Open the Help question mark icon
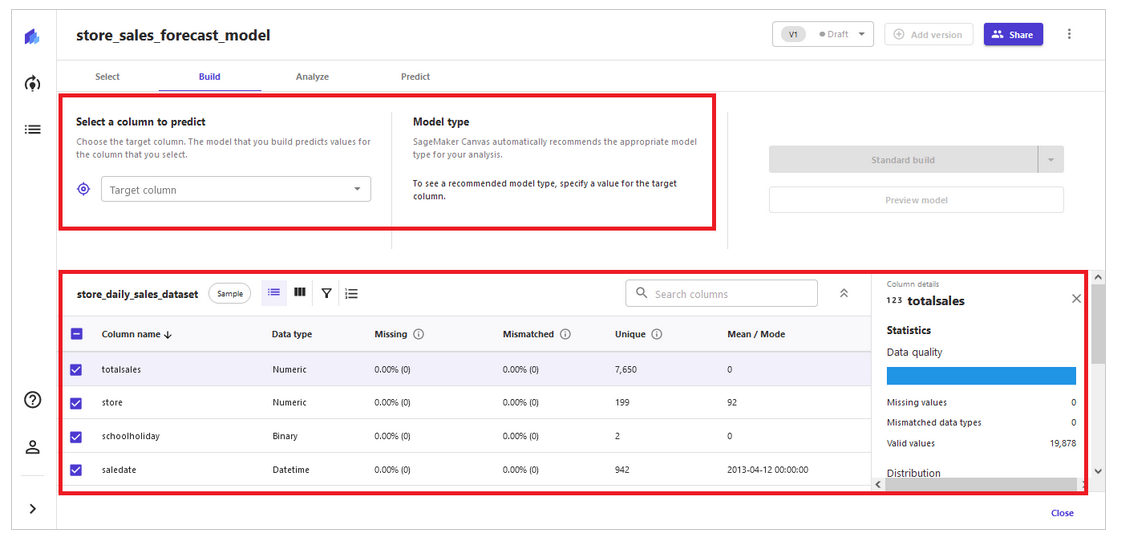Screen dimensions: 1124x546 32,401
